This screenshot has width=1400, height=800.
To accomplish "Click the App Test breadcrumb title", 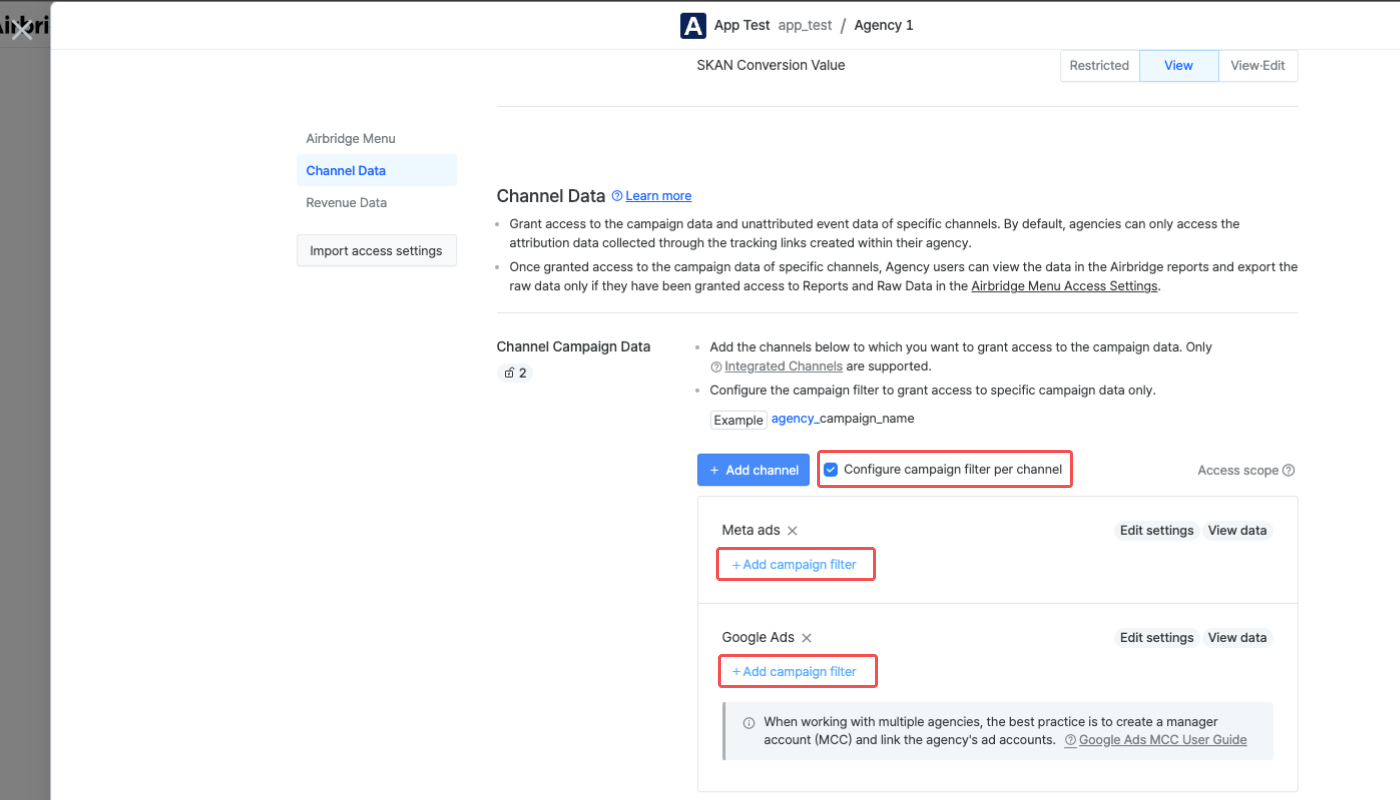I will (742, 25).
